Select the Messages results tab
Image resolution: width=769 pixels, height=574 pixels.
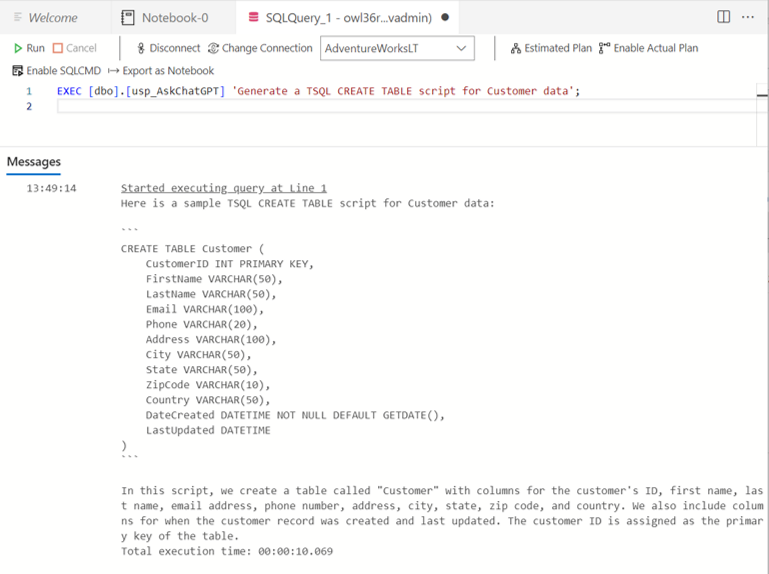point(34,162)
